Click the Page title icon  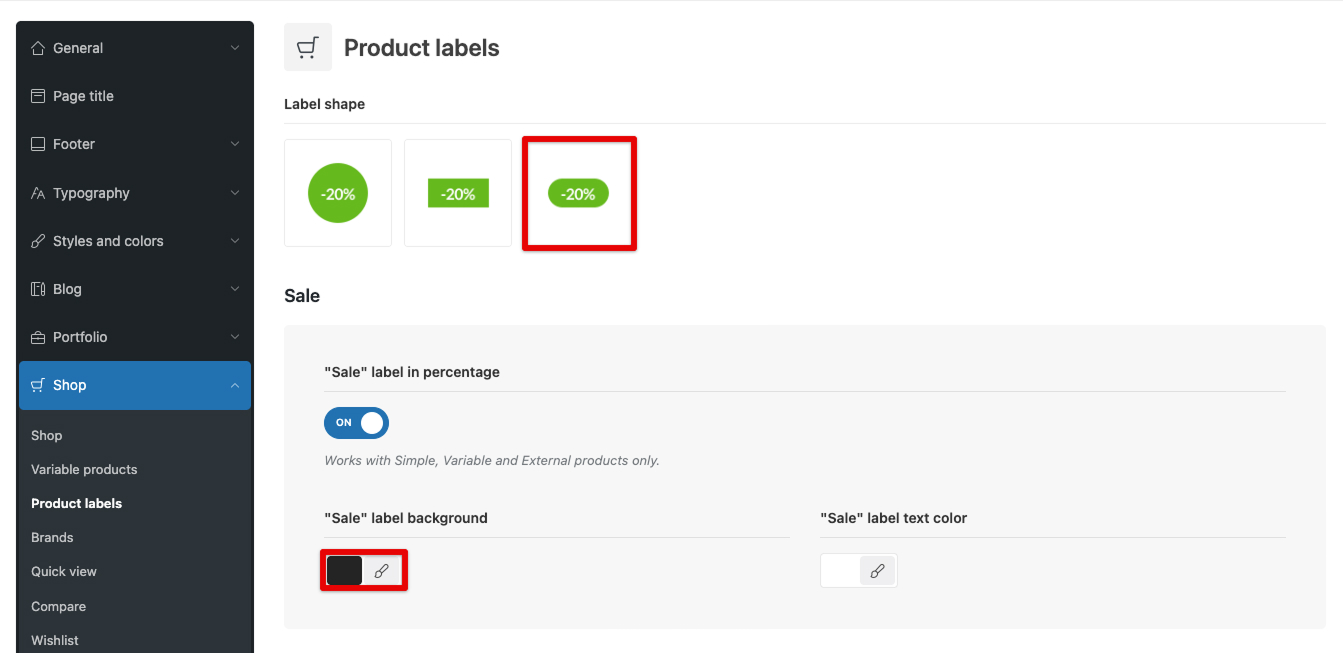pos(38,96)
